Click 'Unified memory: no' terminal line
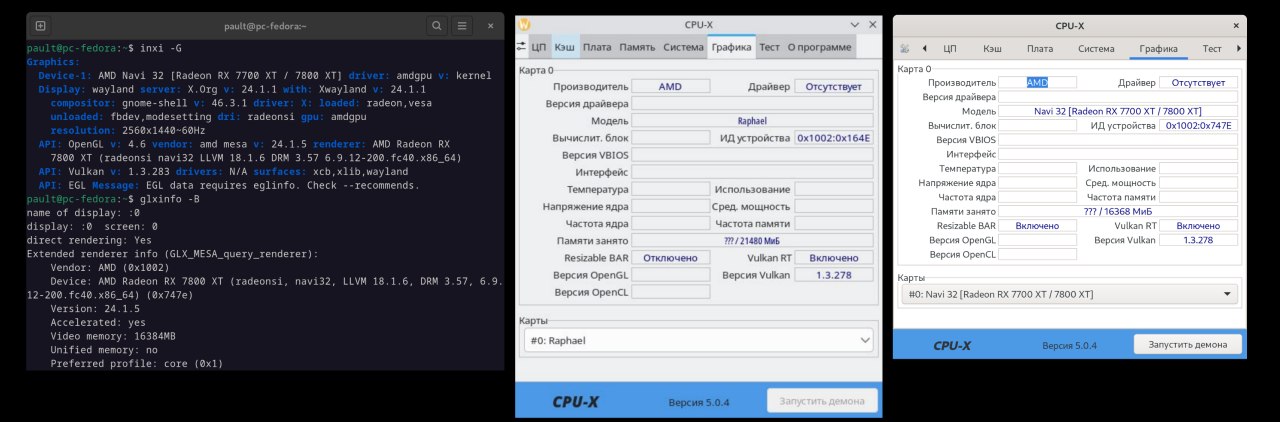 [104, 351]
